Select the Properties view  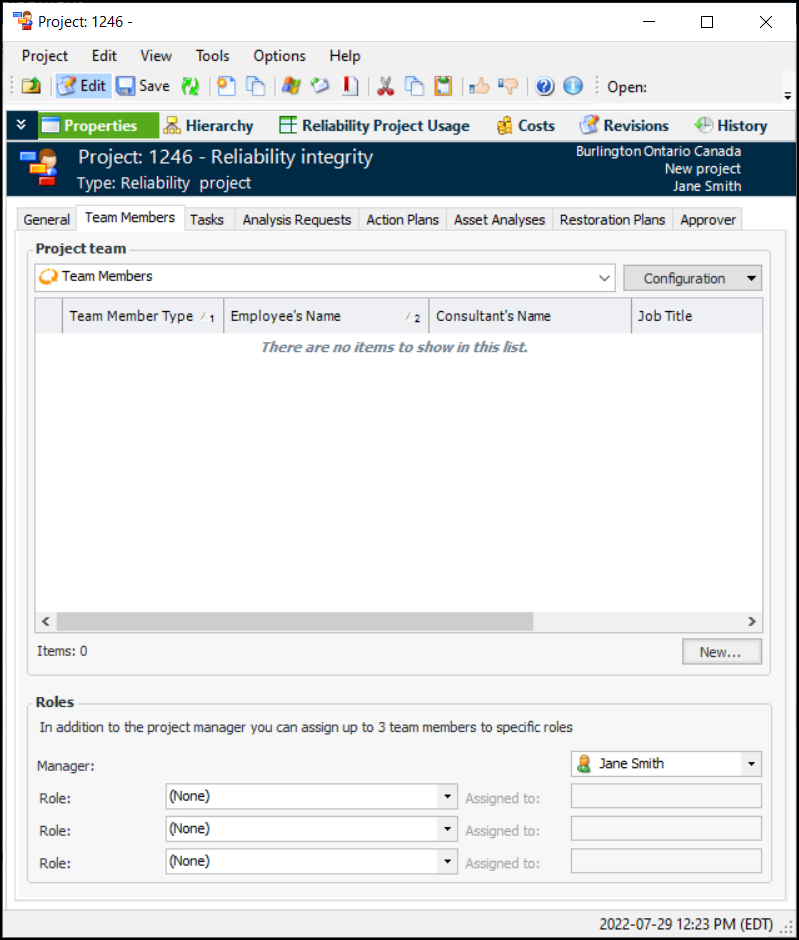point(98,125)
